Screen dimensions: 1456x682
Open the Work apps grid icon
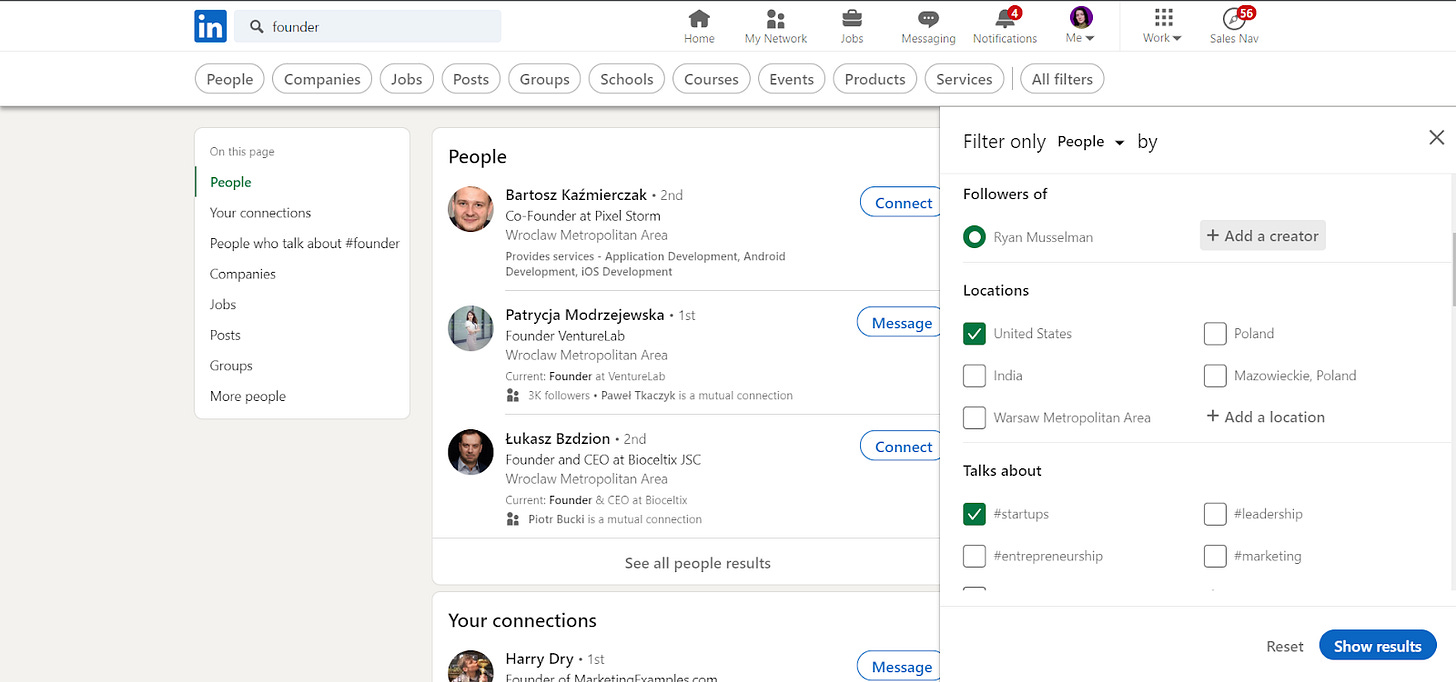(x=1162, y=18)
